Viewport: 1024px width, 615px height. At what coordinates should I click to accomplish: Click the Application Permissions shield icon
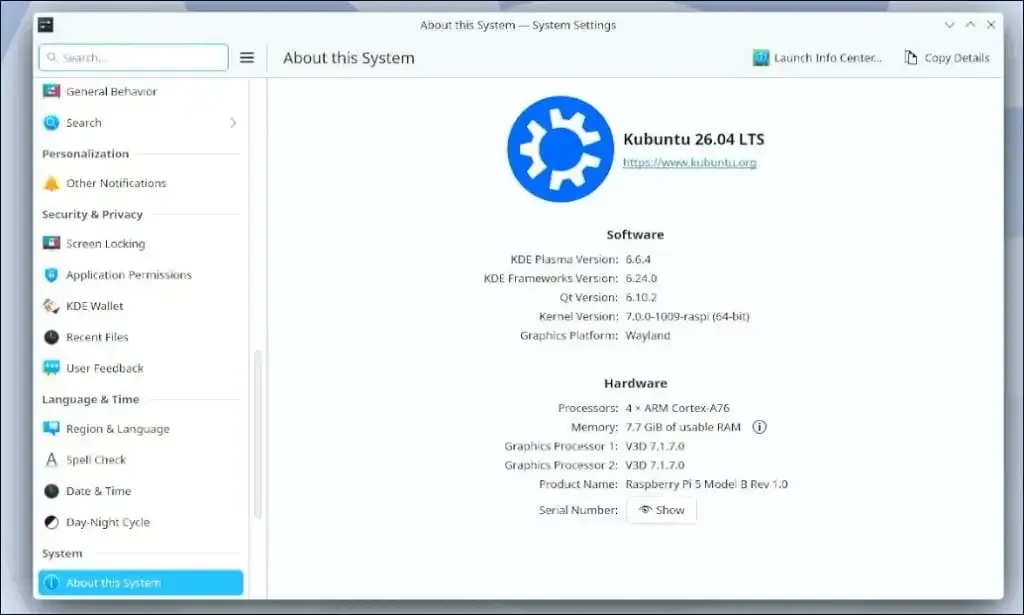click(x=51, y=275)
